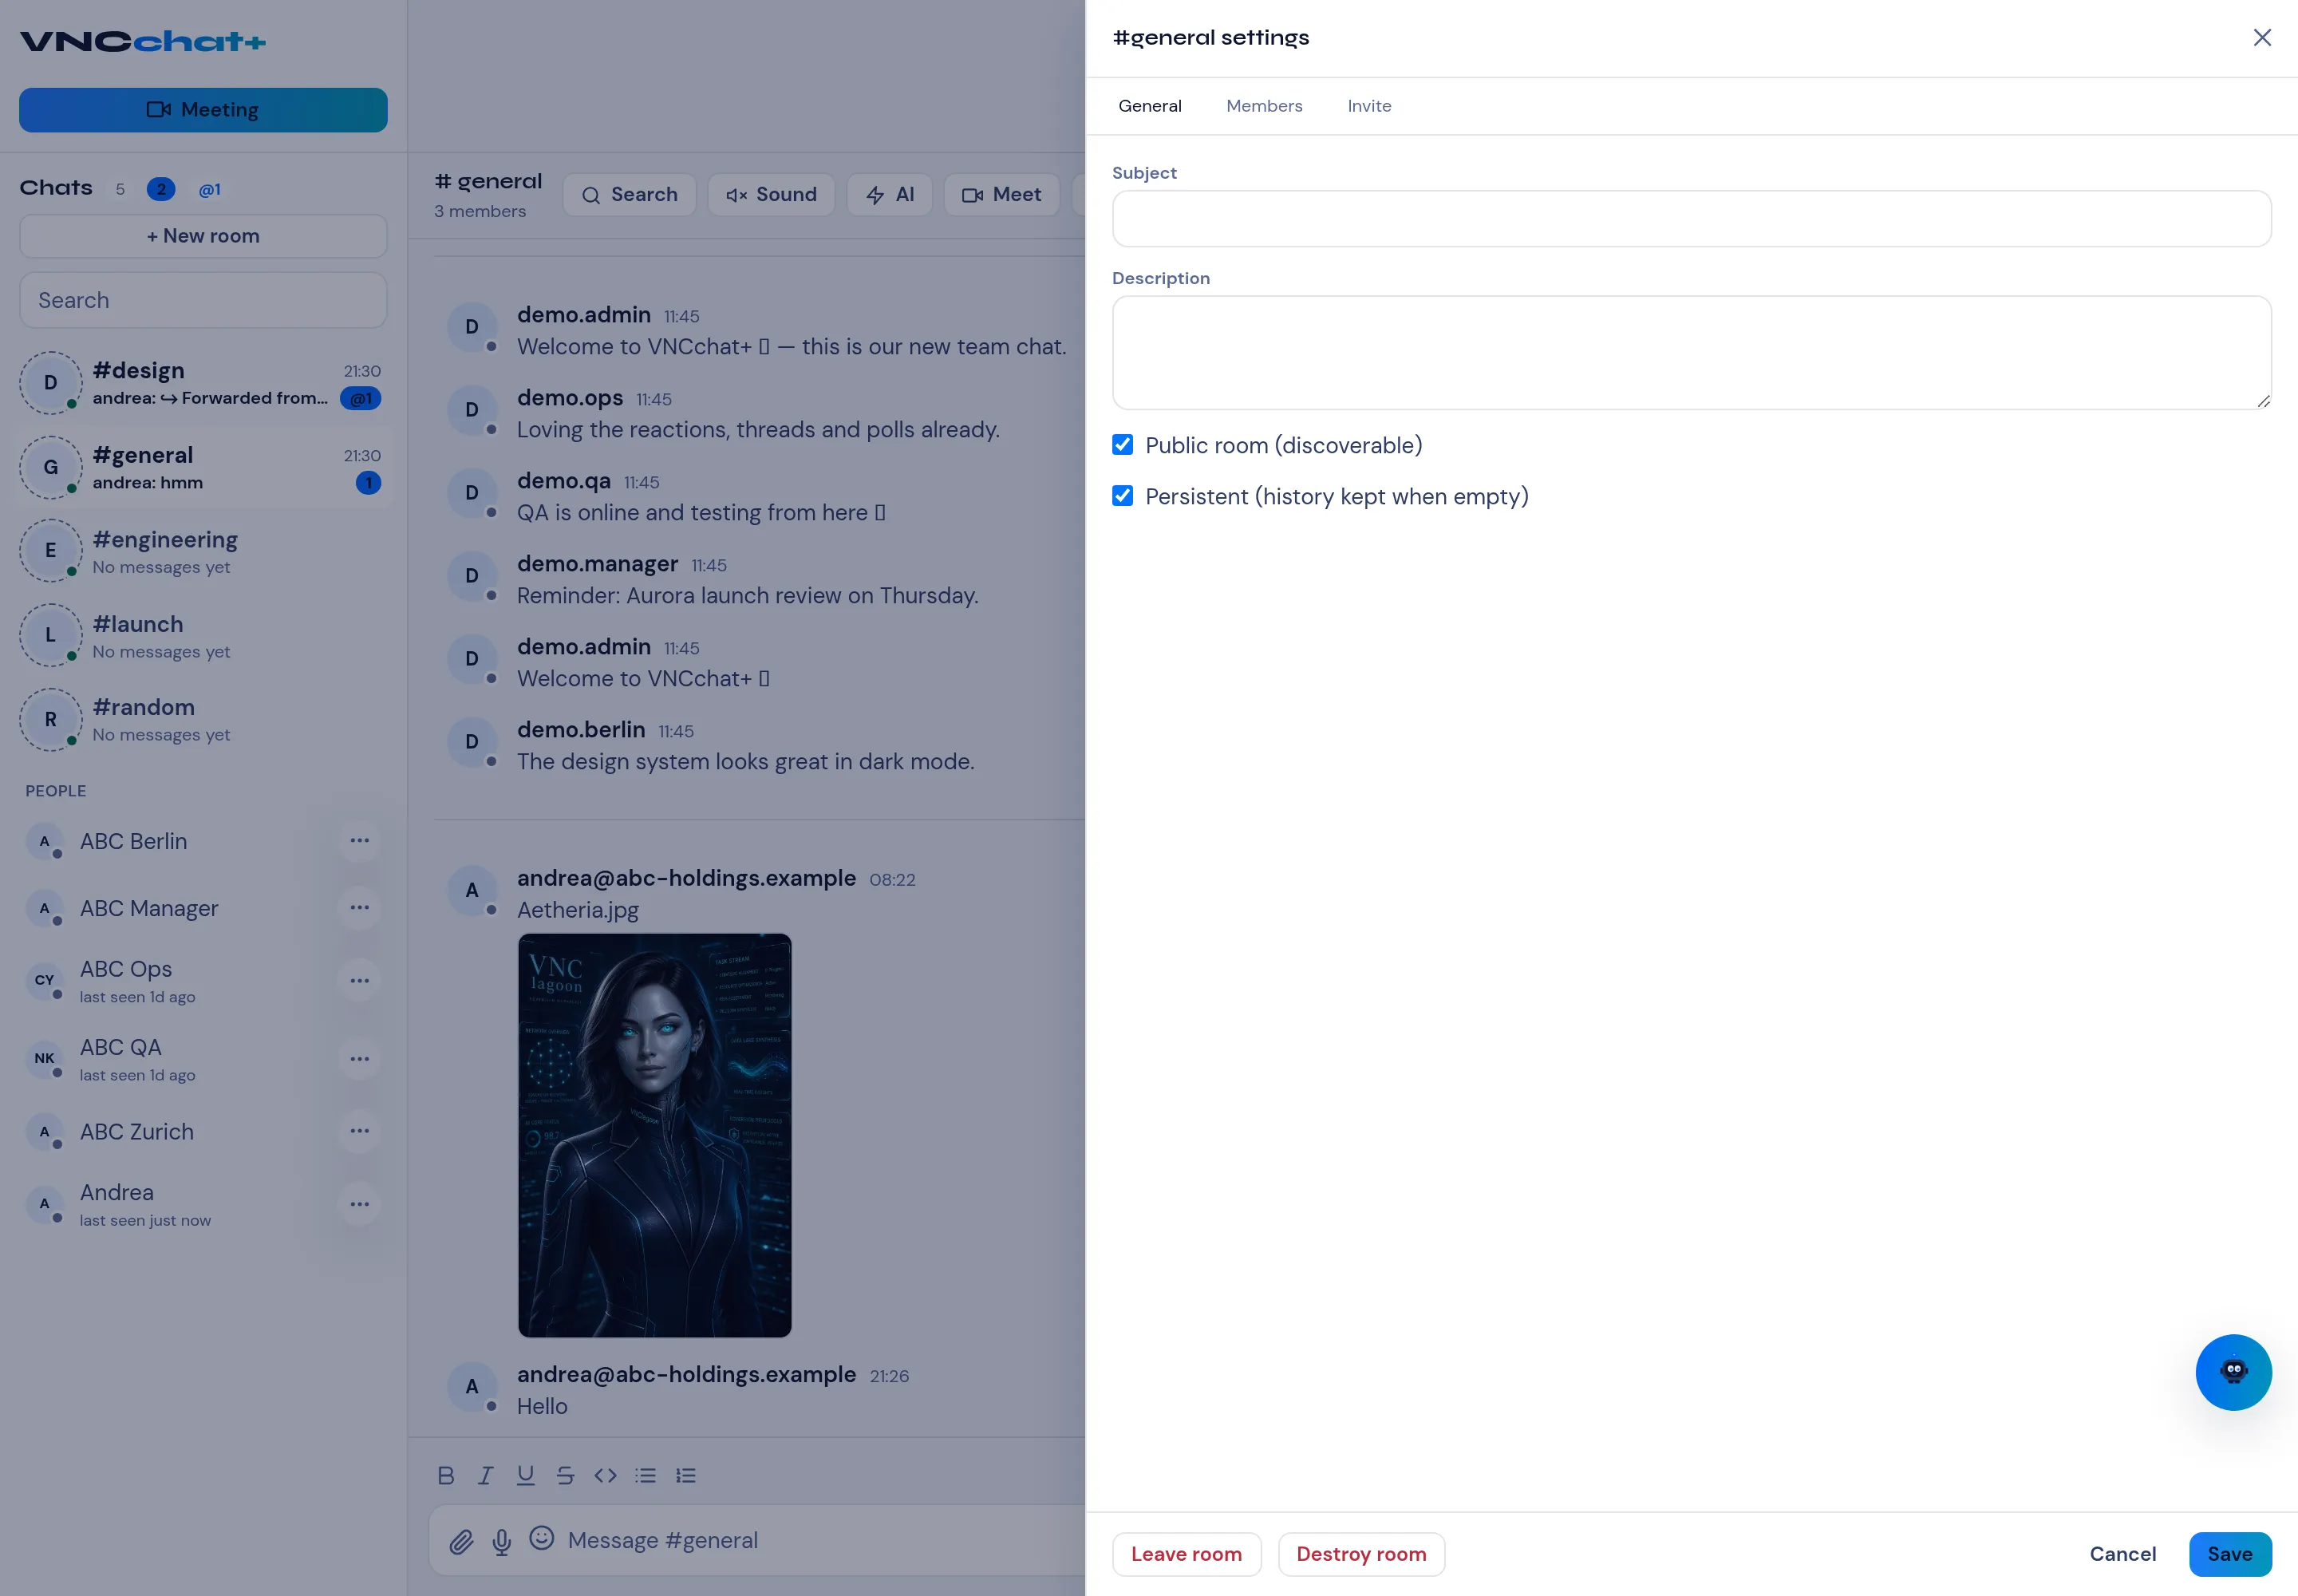Click the Destroy room button
This screenshot has height=1596, width=2298.
tap(1361, 1554)
